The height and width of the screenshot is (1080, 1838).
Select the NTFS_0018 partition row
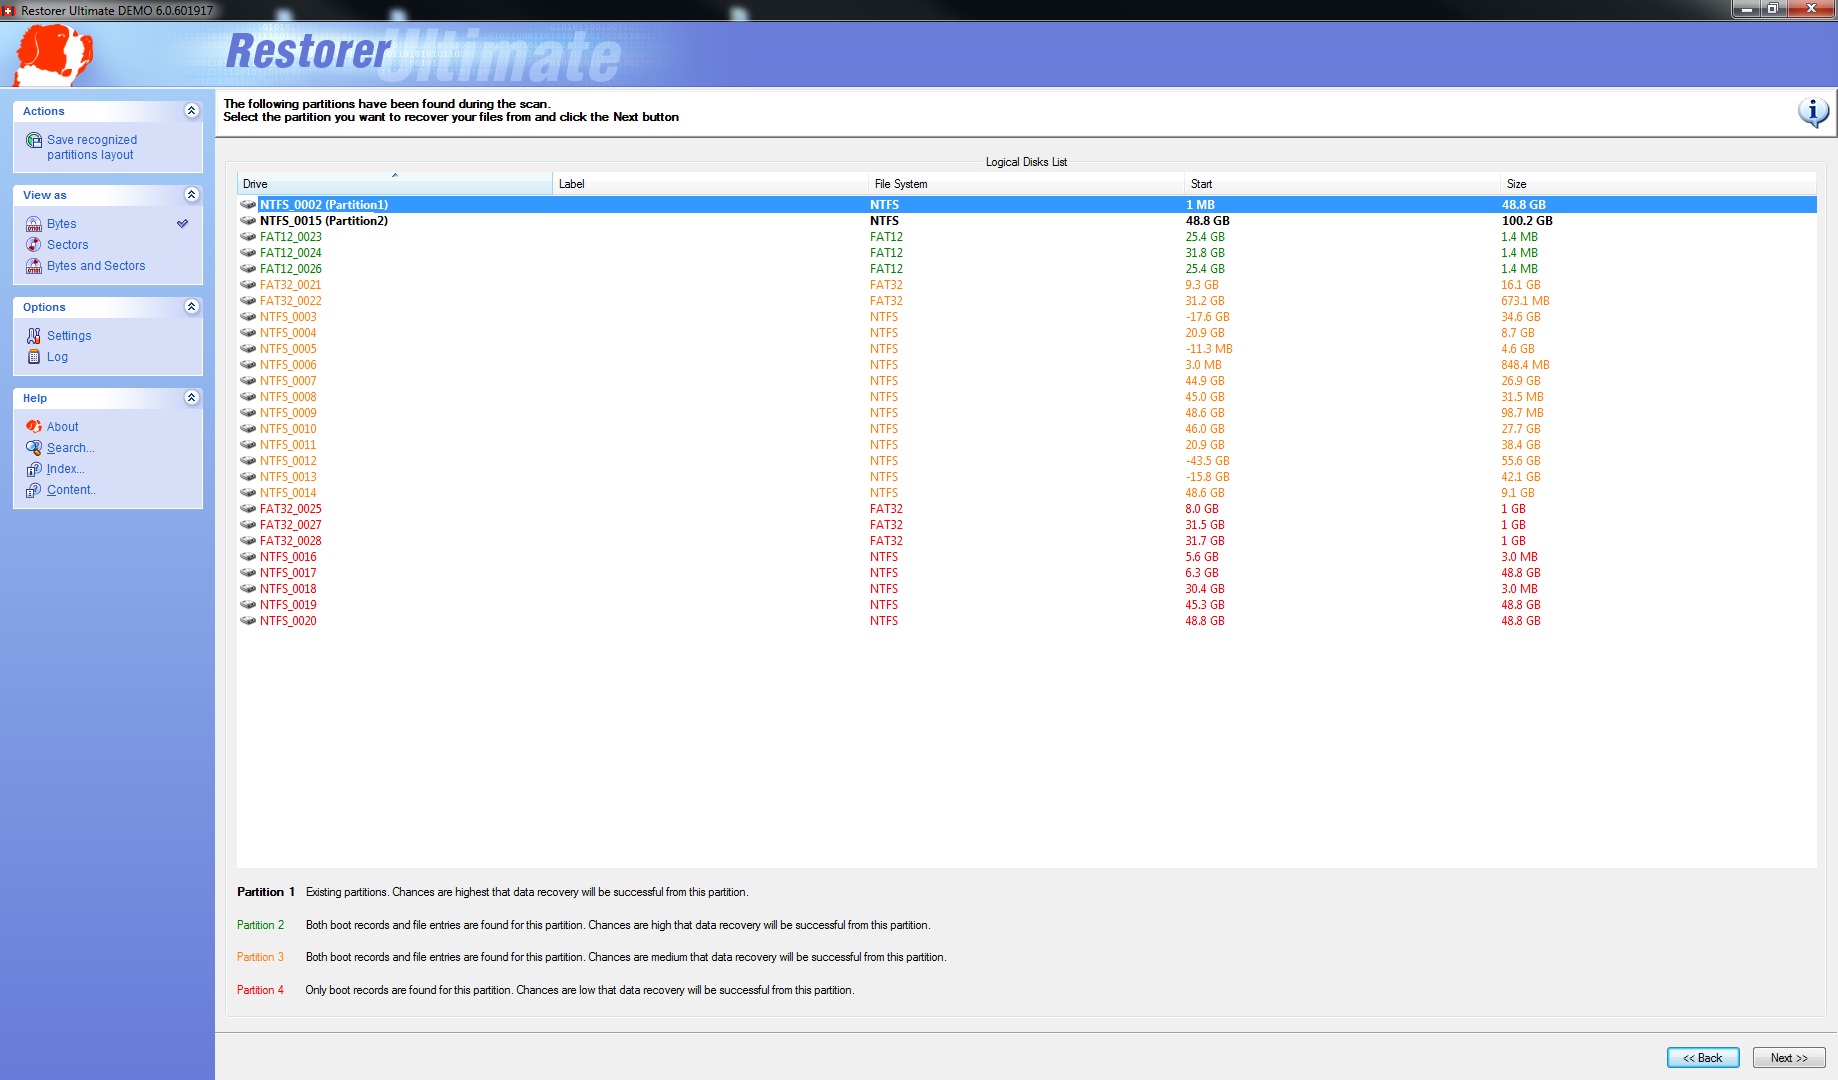pos(1027,589)
